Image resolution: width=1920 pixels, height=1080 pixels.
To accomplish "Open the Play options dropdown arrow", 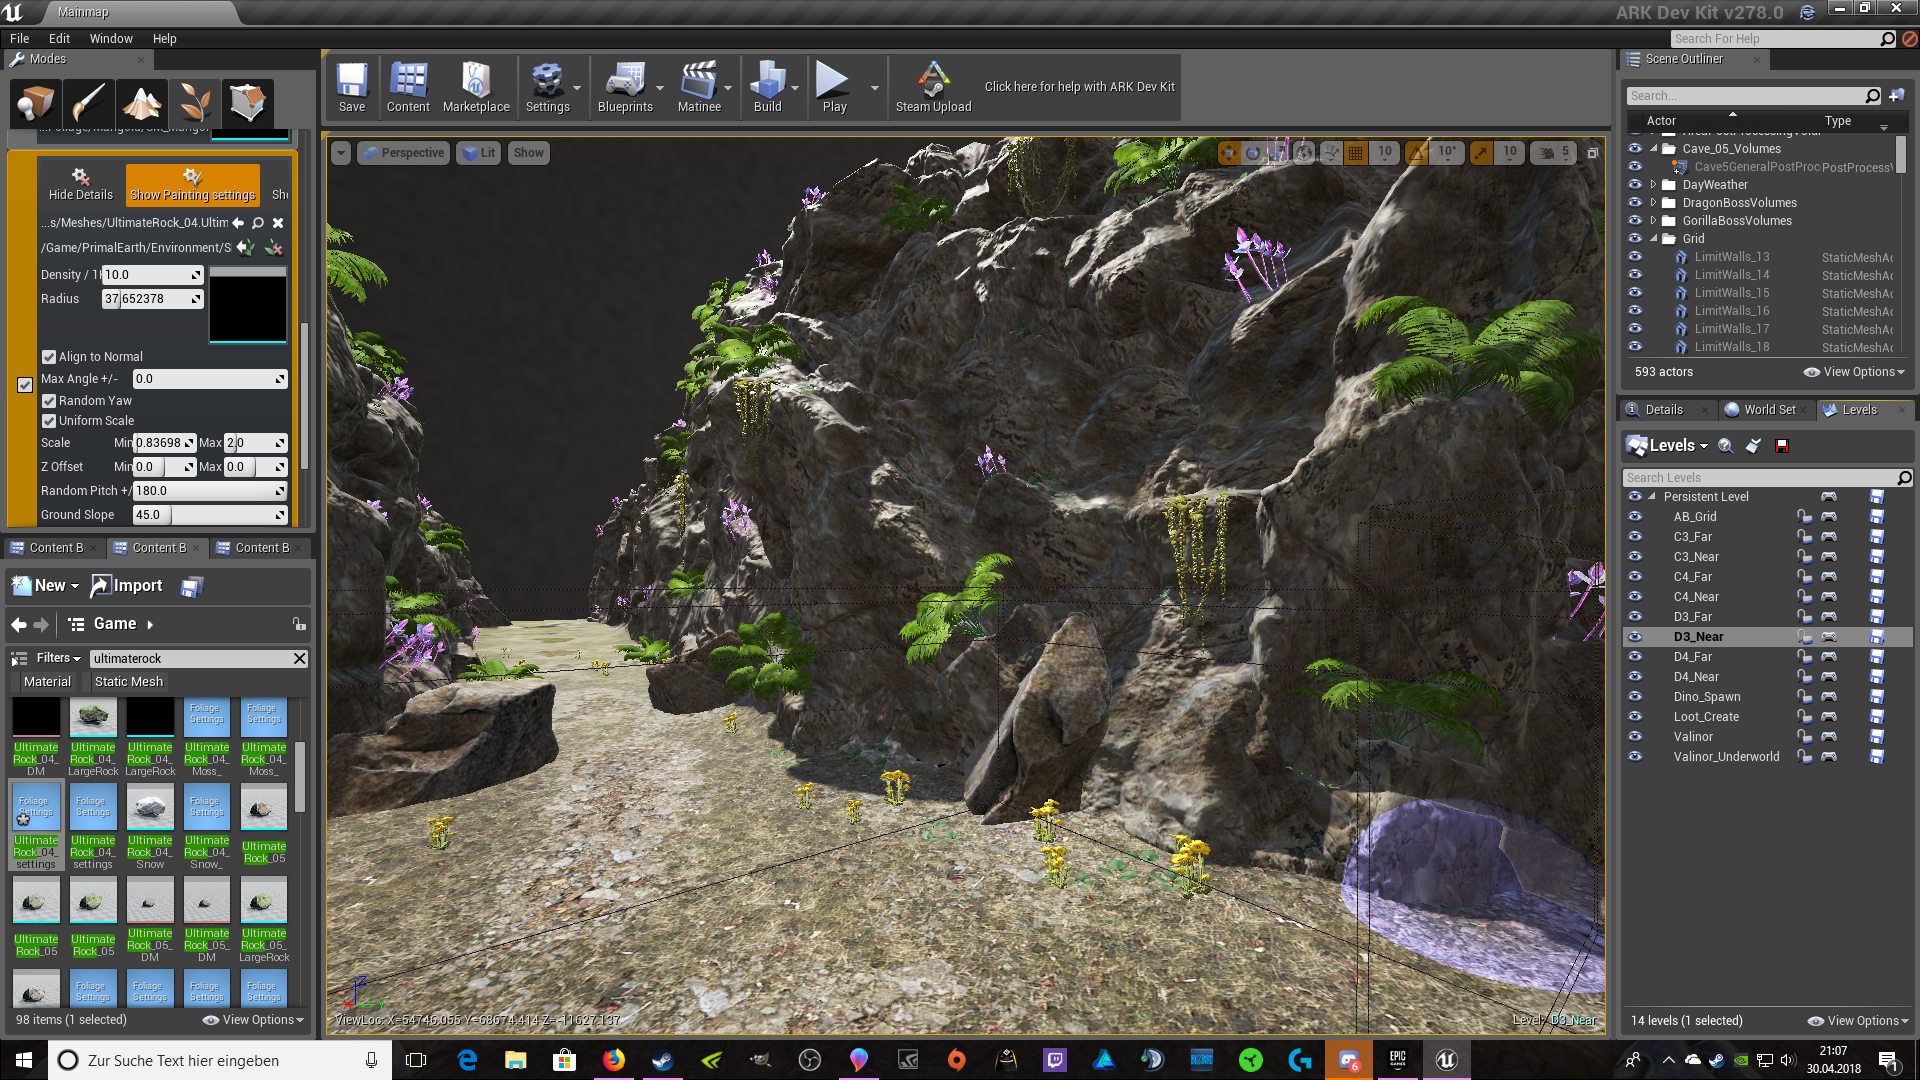I will 875,88.
